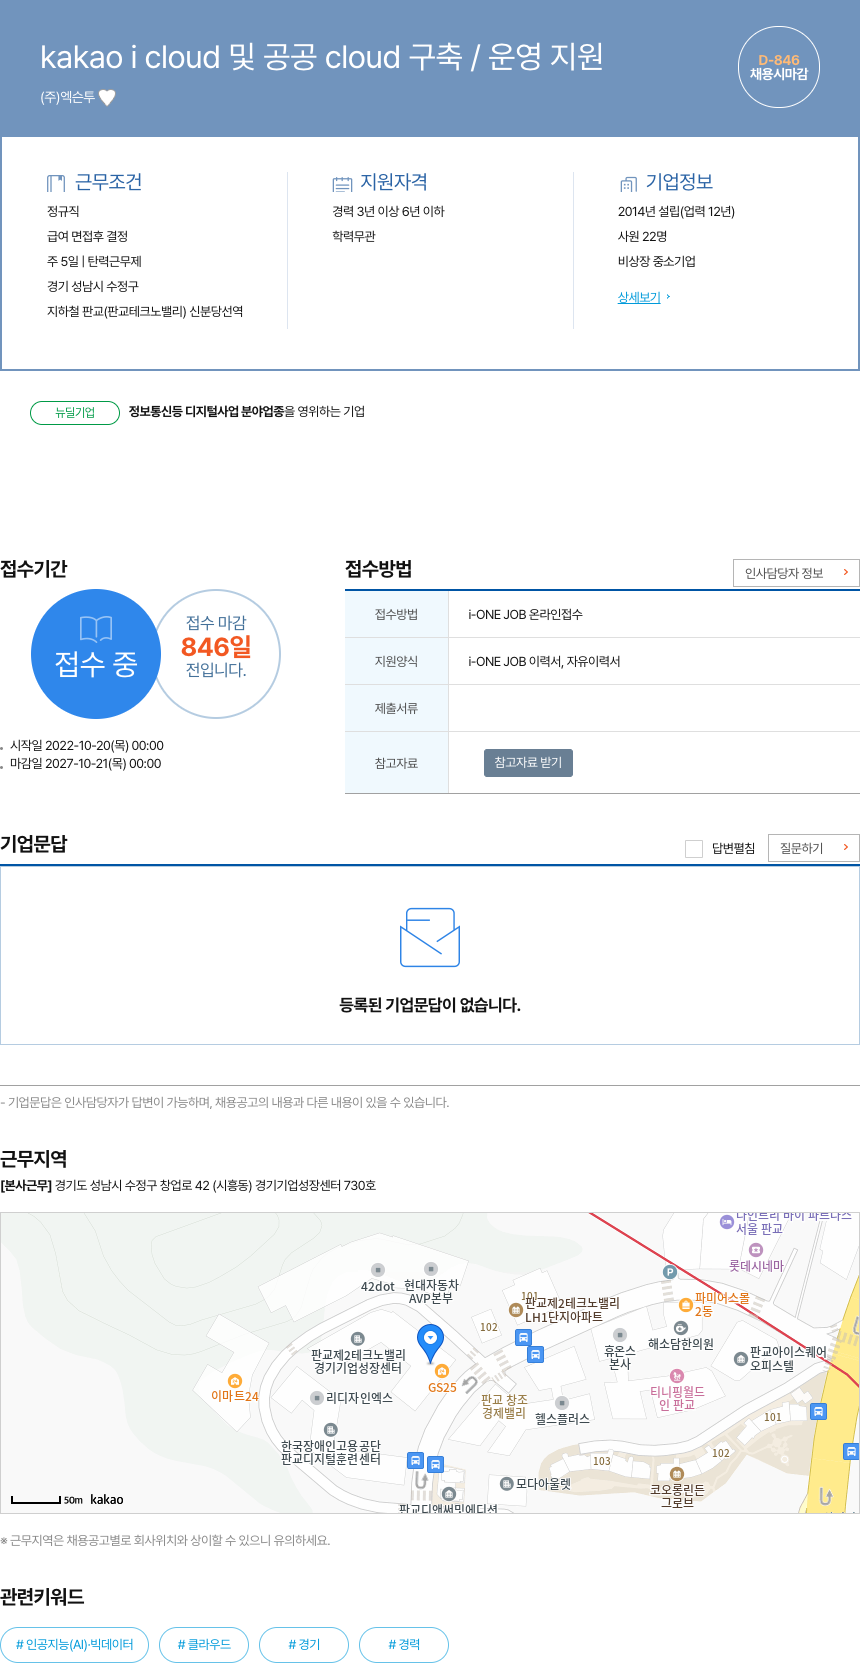Click the text '사원 22명'

[x=642, y=236]
